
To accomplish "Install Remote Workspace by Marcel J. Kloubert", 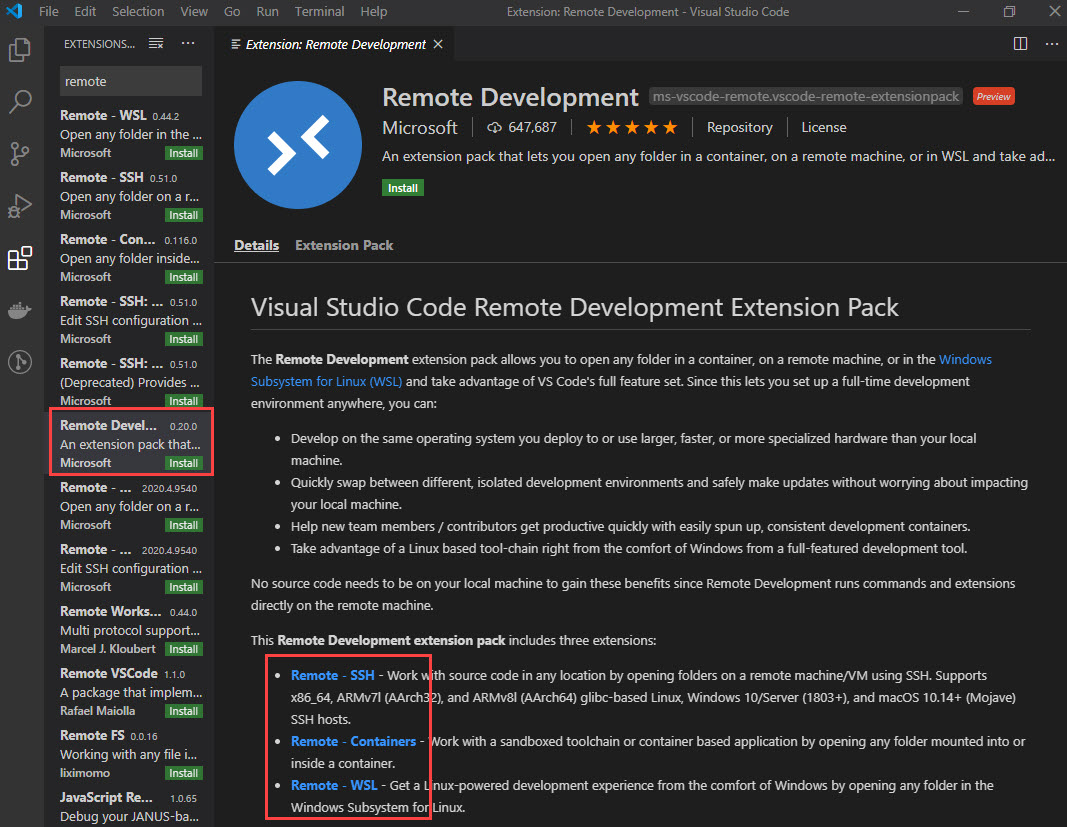I will coord(184,649).
